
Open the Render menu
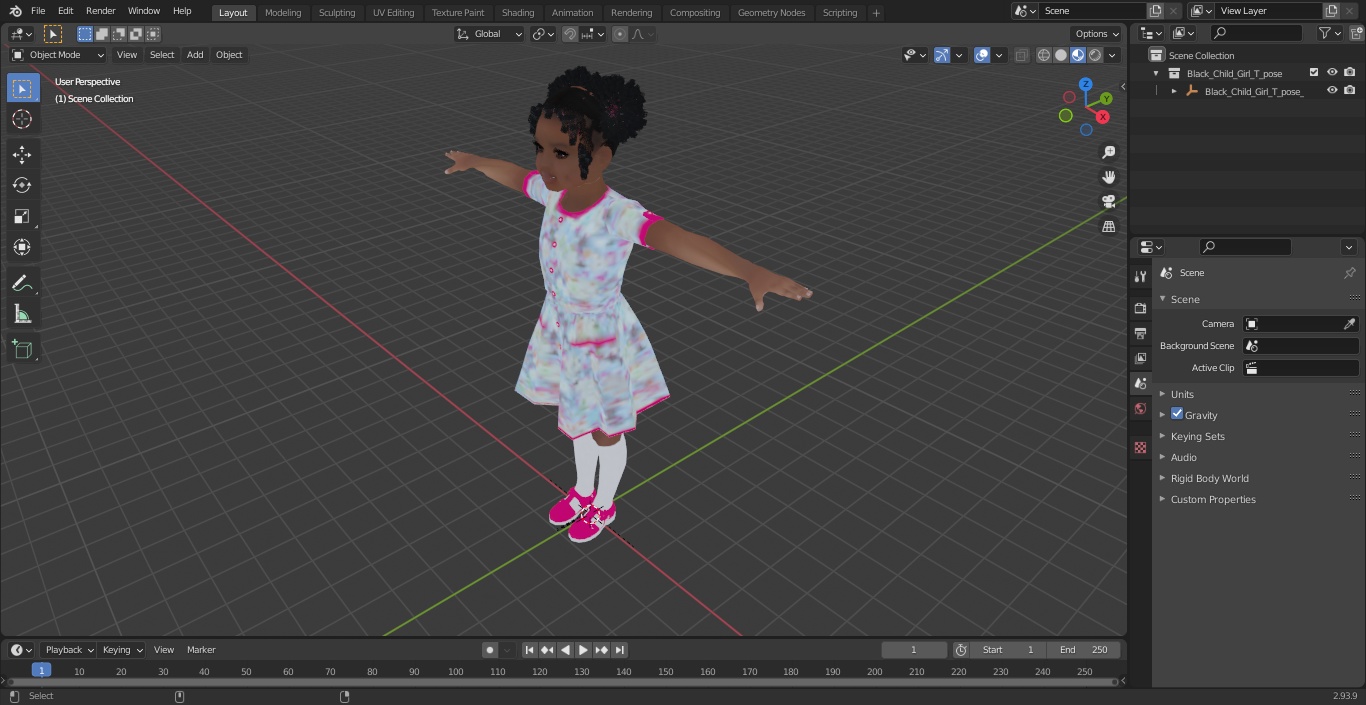pyautogui.click(x=100, y=11)
